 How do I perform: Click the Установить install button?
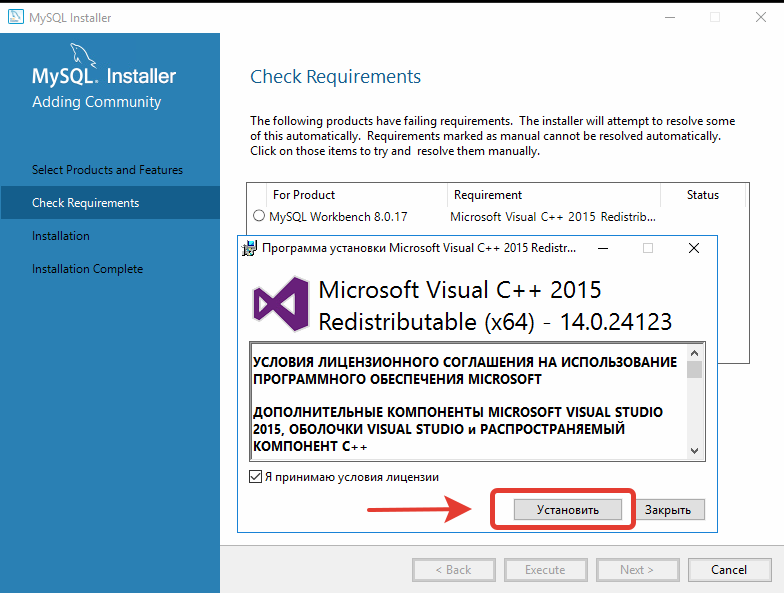pyautogui.click(x=568, y=510)
